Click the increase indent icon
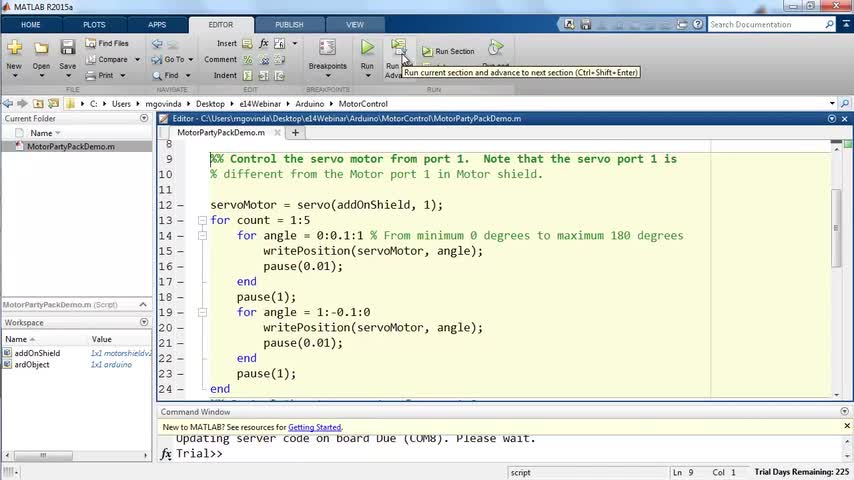This screenshot has height=480, width=854. click(264, 75)
